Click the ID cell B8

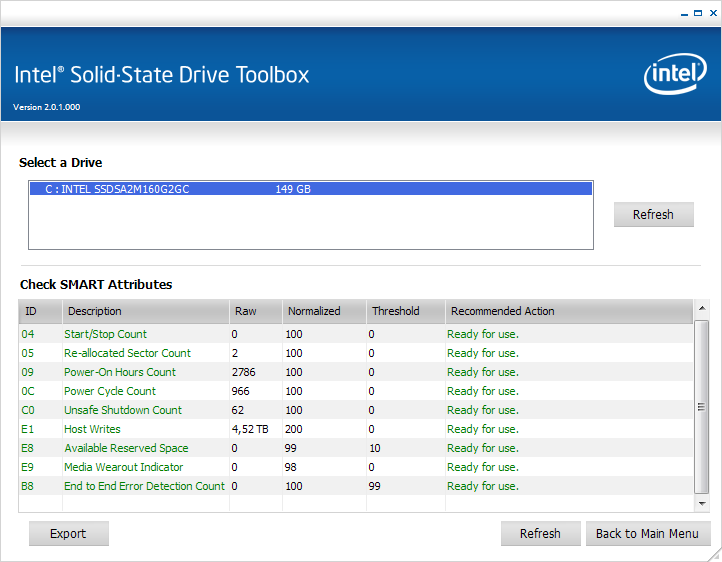(x=28, y=486)
